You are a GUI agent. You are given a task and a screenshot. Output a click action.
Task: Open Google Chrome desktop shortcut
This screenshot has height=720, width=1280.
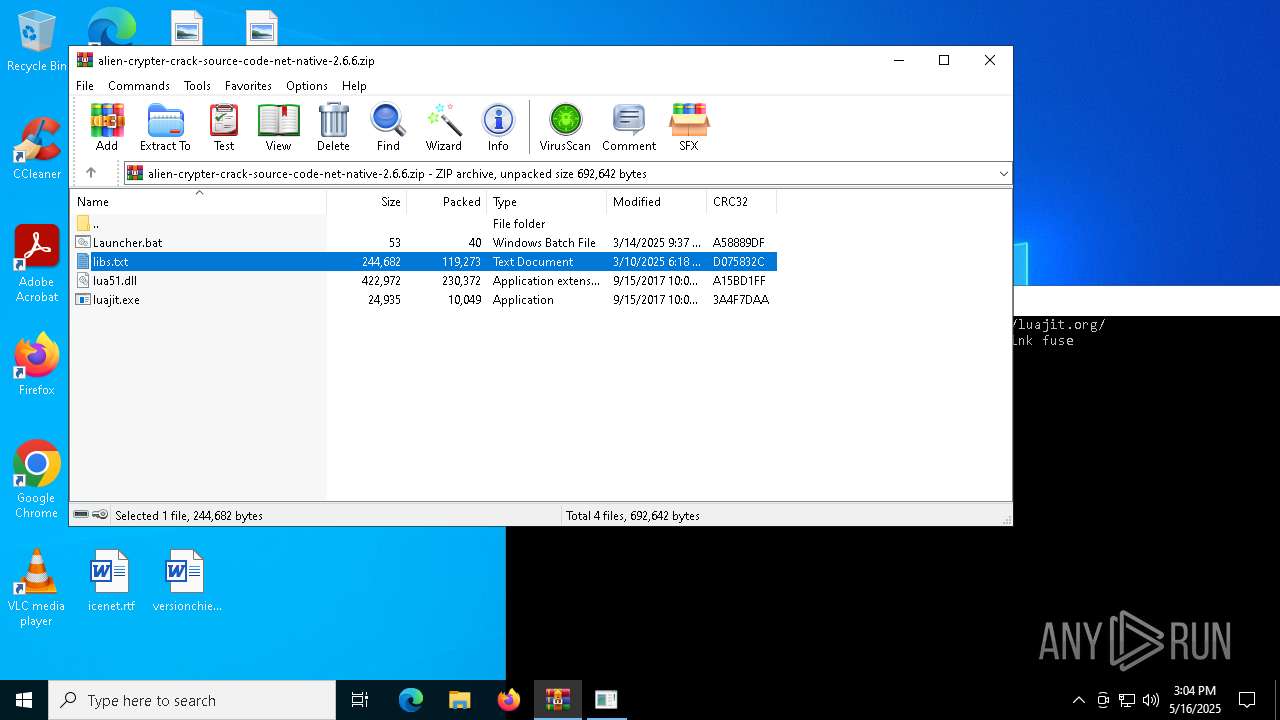(x=37, y=480)
